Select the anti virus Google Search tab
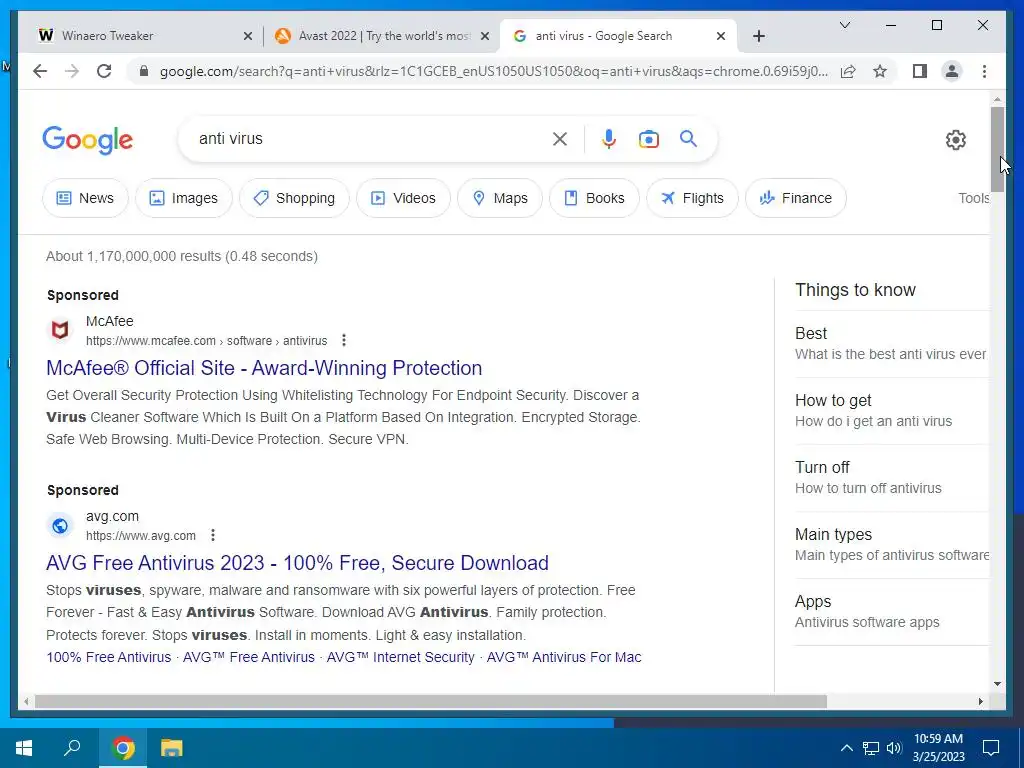The width and height of the screenshot is (1024, 768). [618, 36]
